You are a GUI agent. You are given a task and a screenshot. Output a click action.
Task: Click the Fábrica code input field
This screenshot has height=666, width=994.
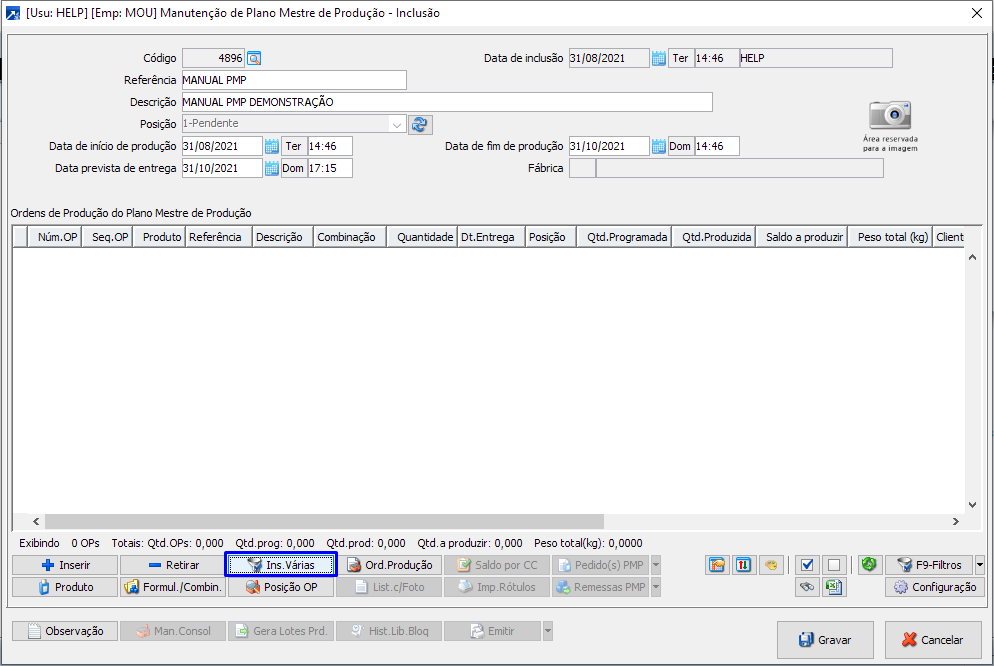point(582,169)
